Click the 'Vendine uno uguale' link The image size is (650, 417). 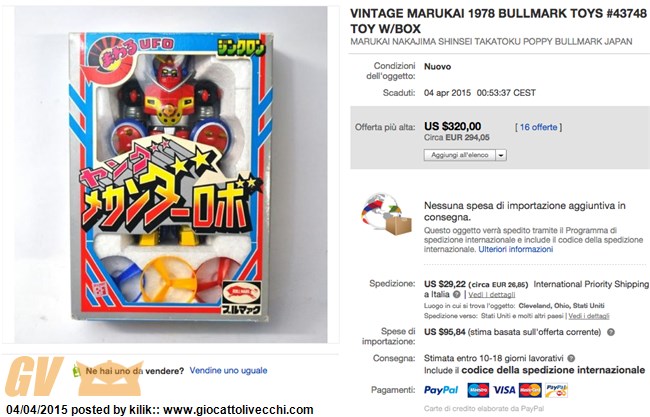(228, 371)
